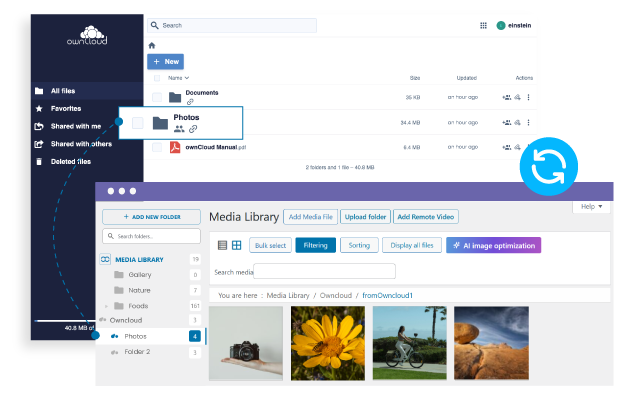Check the ownCloud Manual.pdf checkbox
630x400 pixels.
click(x=157, y=147)
